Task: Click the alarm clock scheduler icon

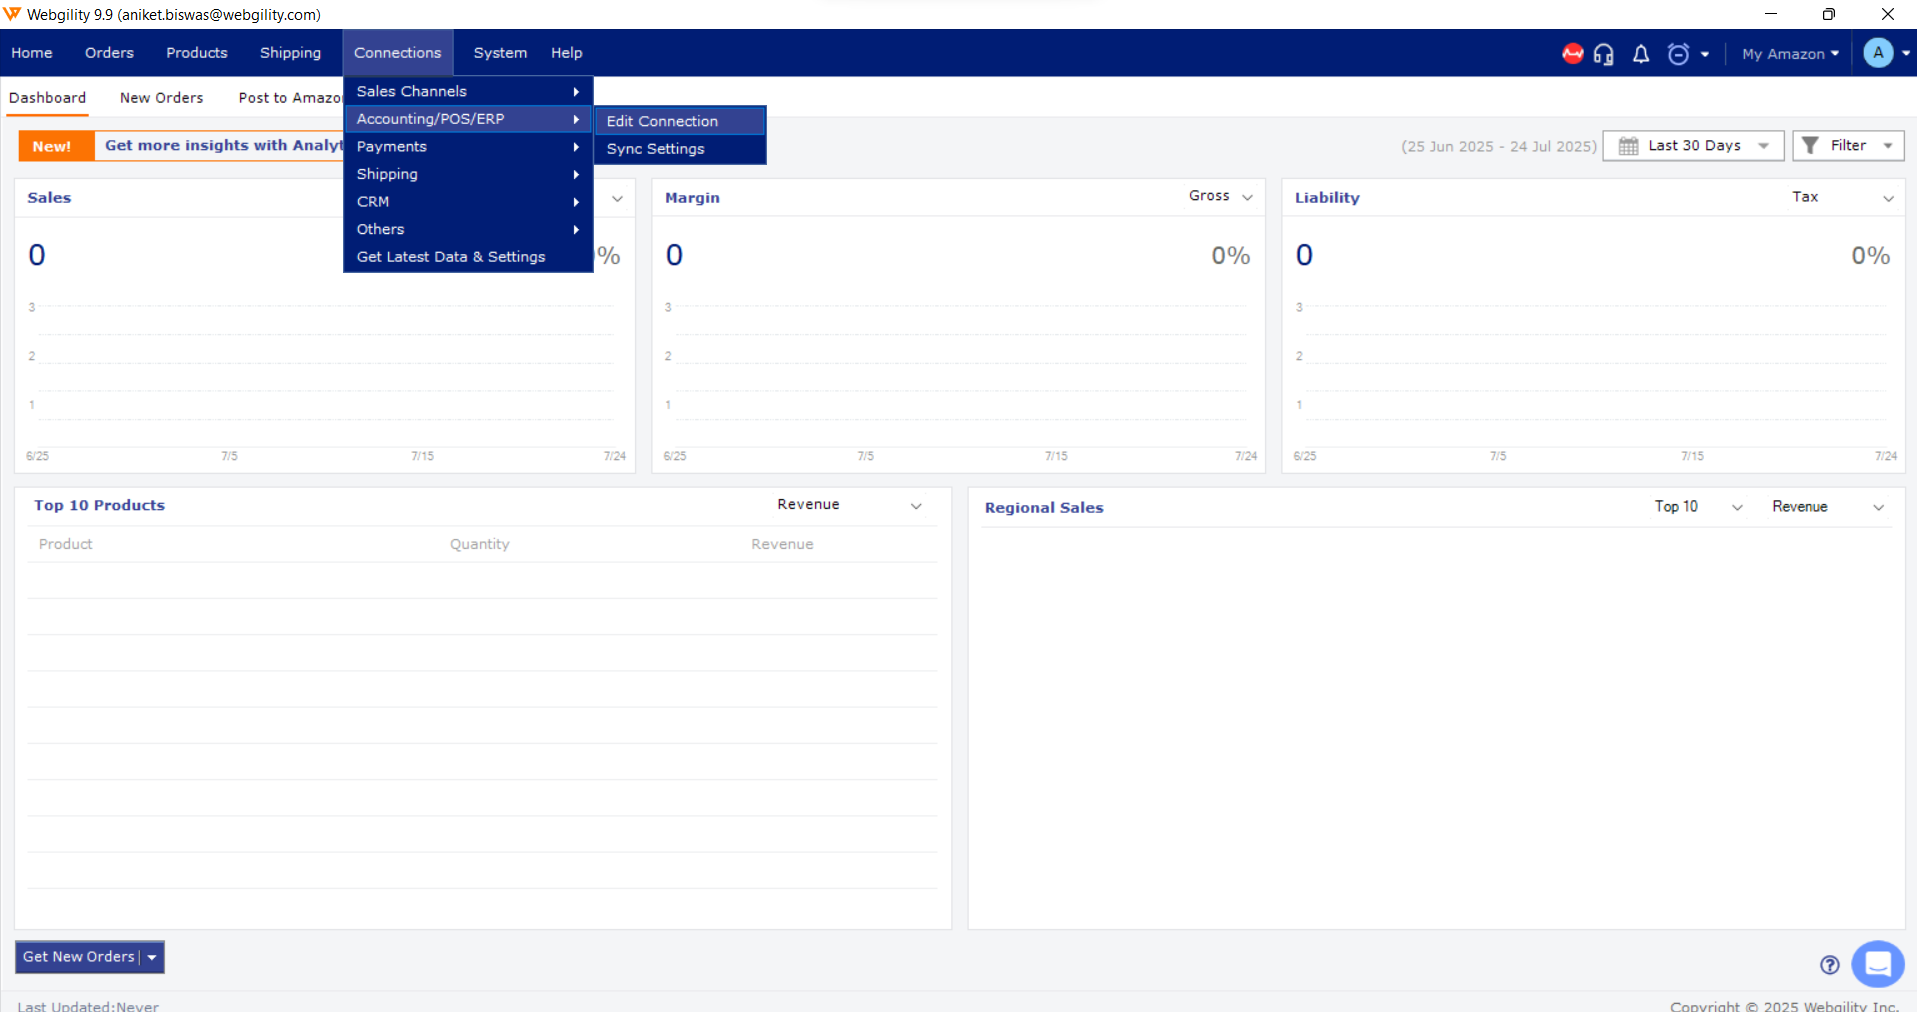Action: [x=1678, y=54]
